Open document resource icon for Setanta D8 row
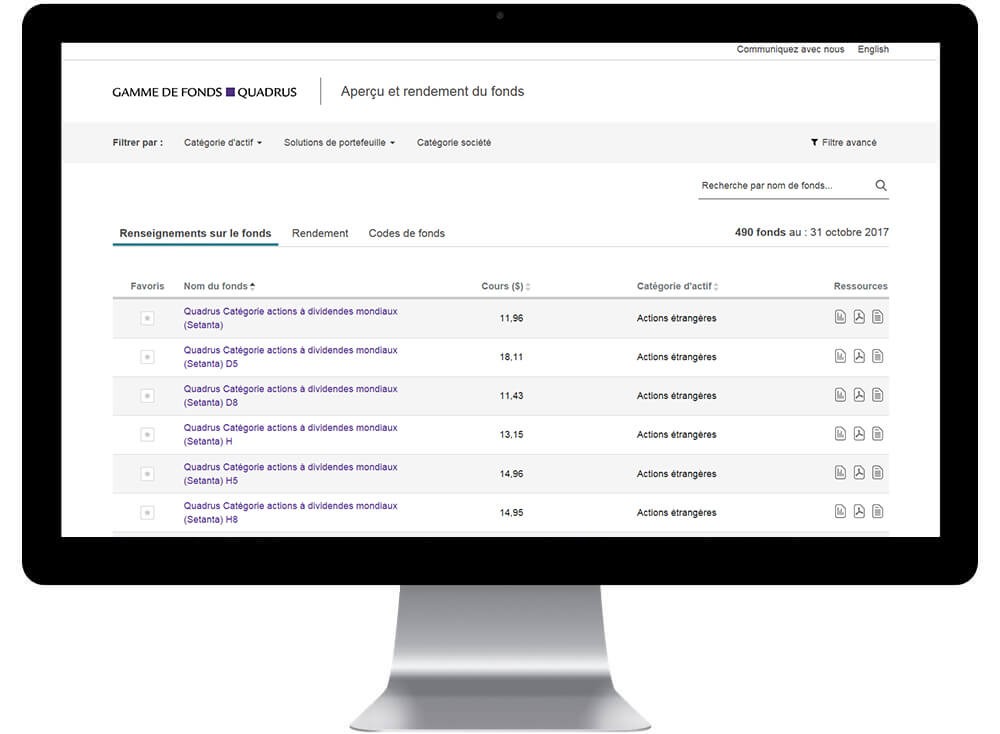 [x=878, y=395]
